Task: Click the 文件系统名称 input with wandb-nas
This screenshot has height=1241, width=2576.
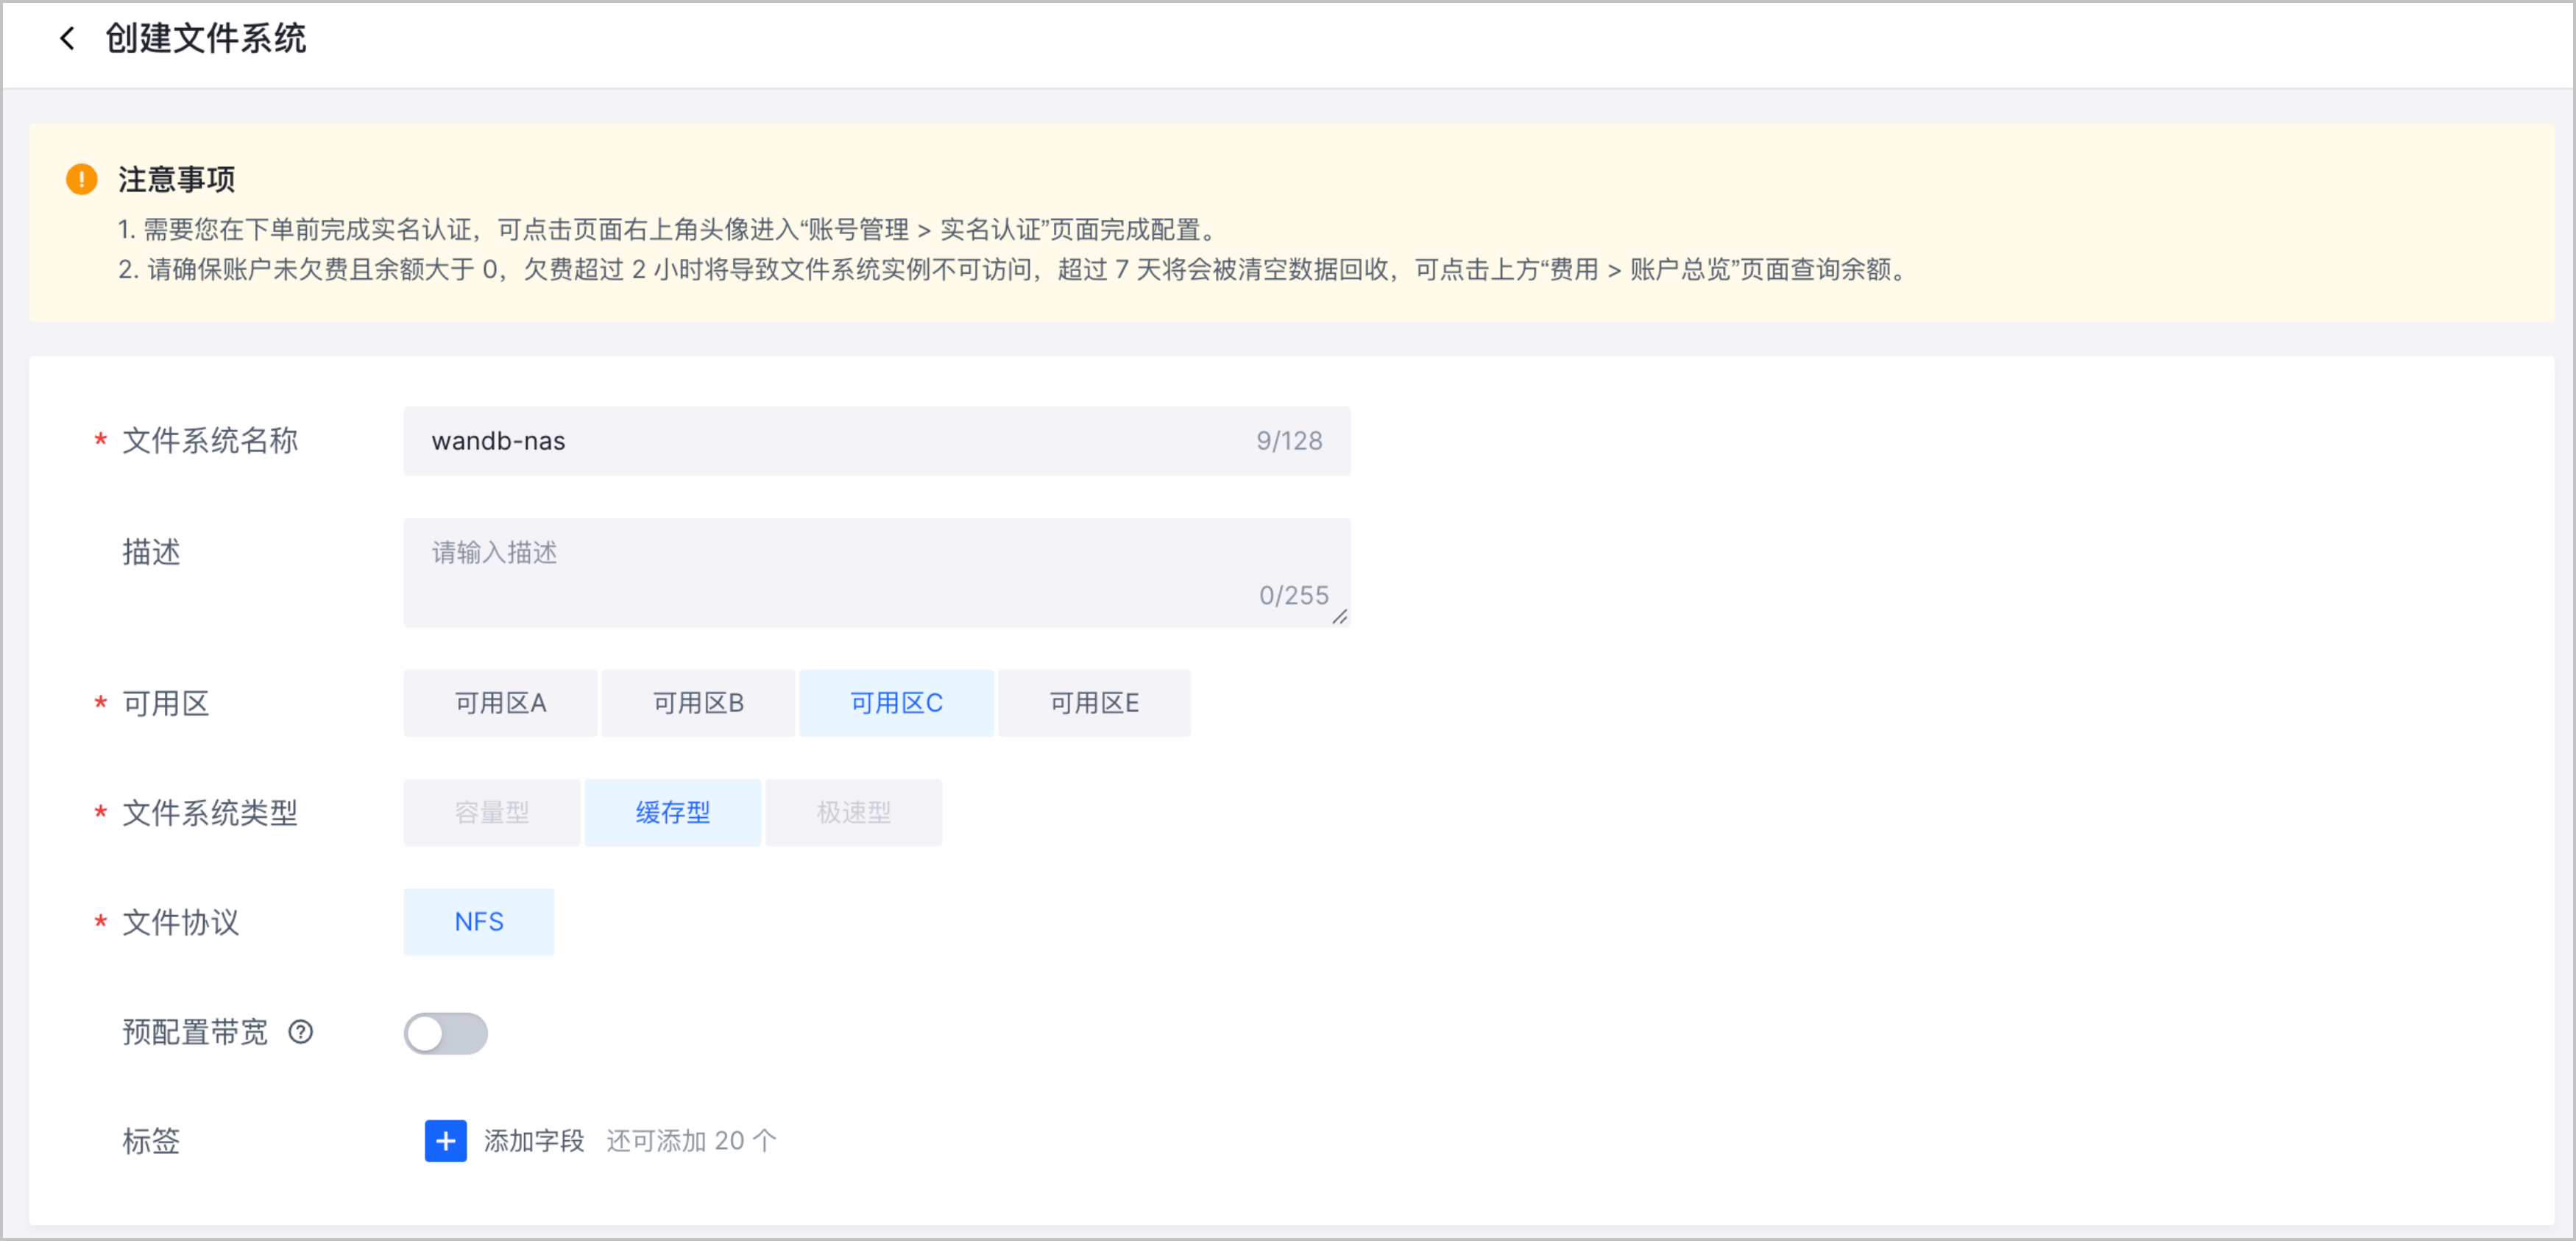Action: [x=877, y=441]
